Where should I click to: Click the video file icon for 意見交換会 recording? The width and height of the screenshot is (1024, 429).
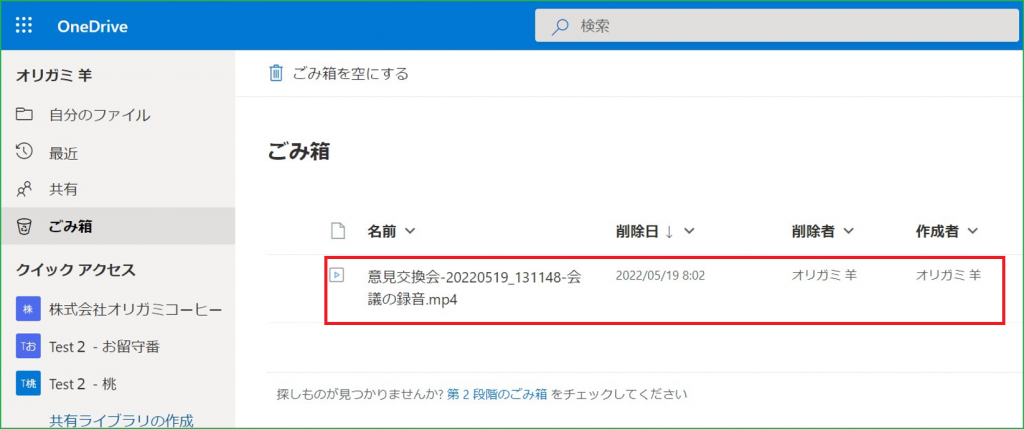coord(336,275)
